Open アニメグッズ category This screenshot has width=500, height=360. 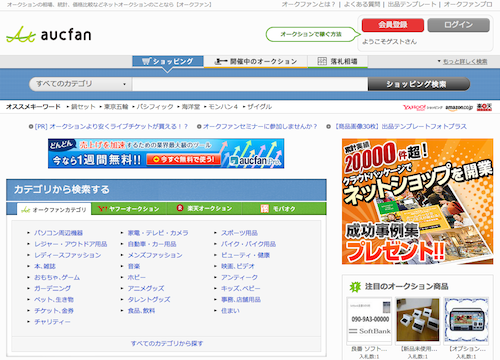point(146,288)
